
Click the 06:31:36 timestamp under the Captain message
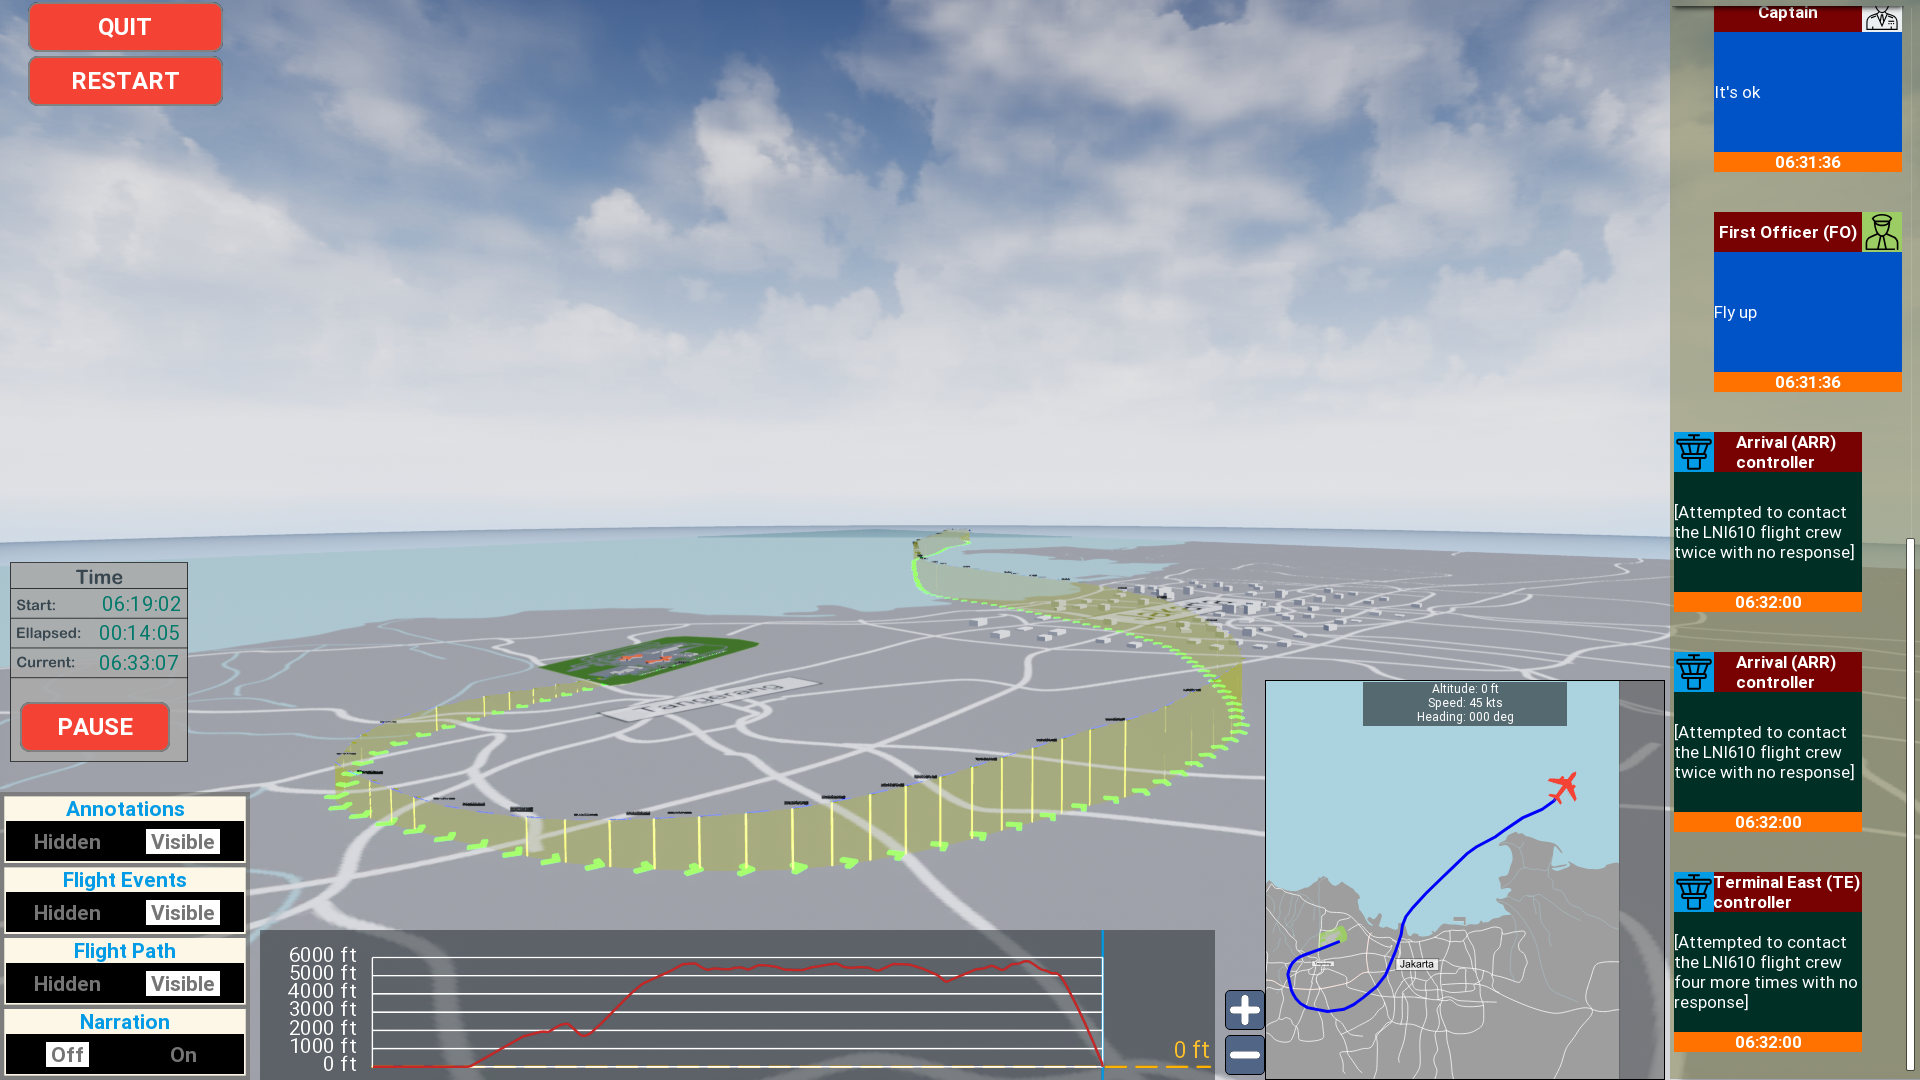(1807, 162)
